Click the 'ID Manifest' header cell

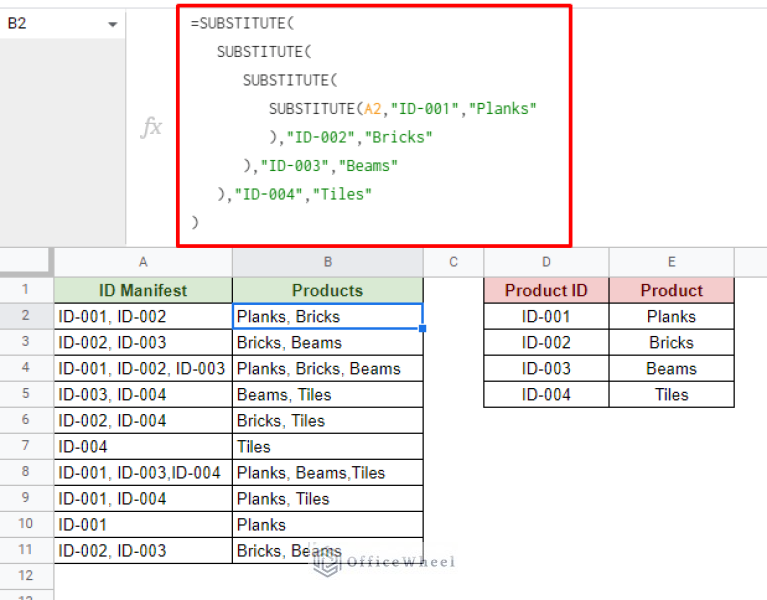(143, 290)
